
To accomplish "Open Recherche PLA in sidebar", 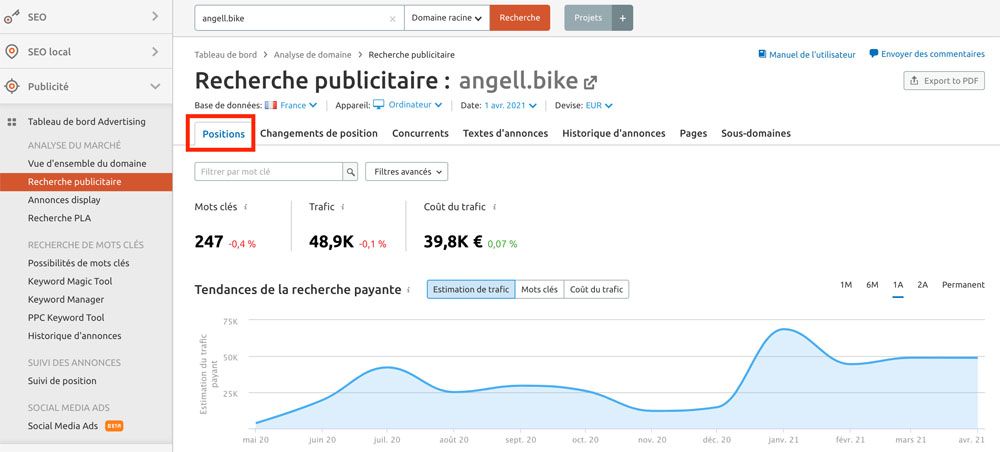I will [59, 218].
